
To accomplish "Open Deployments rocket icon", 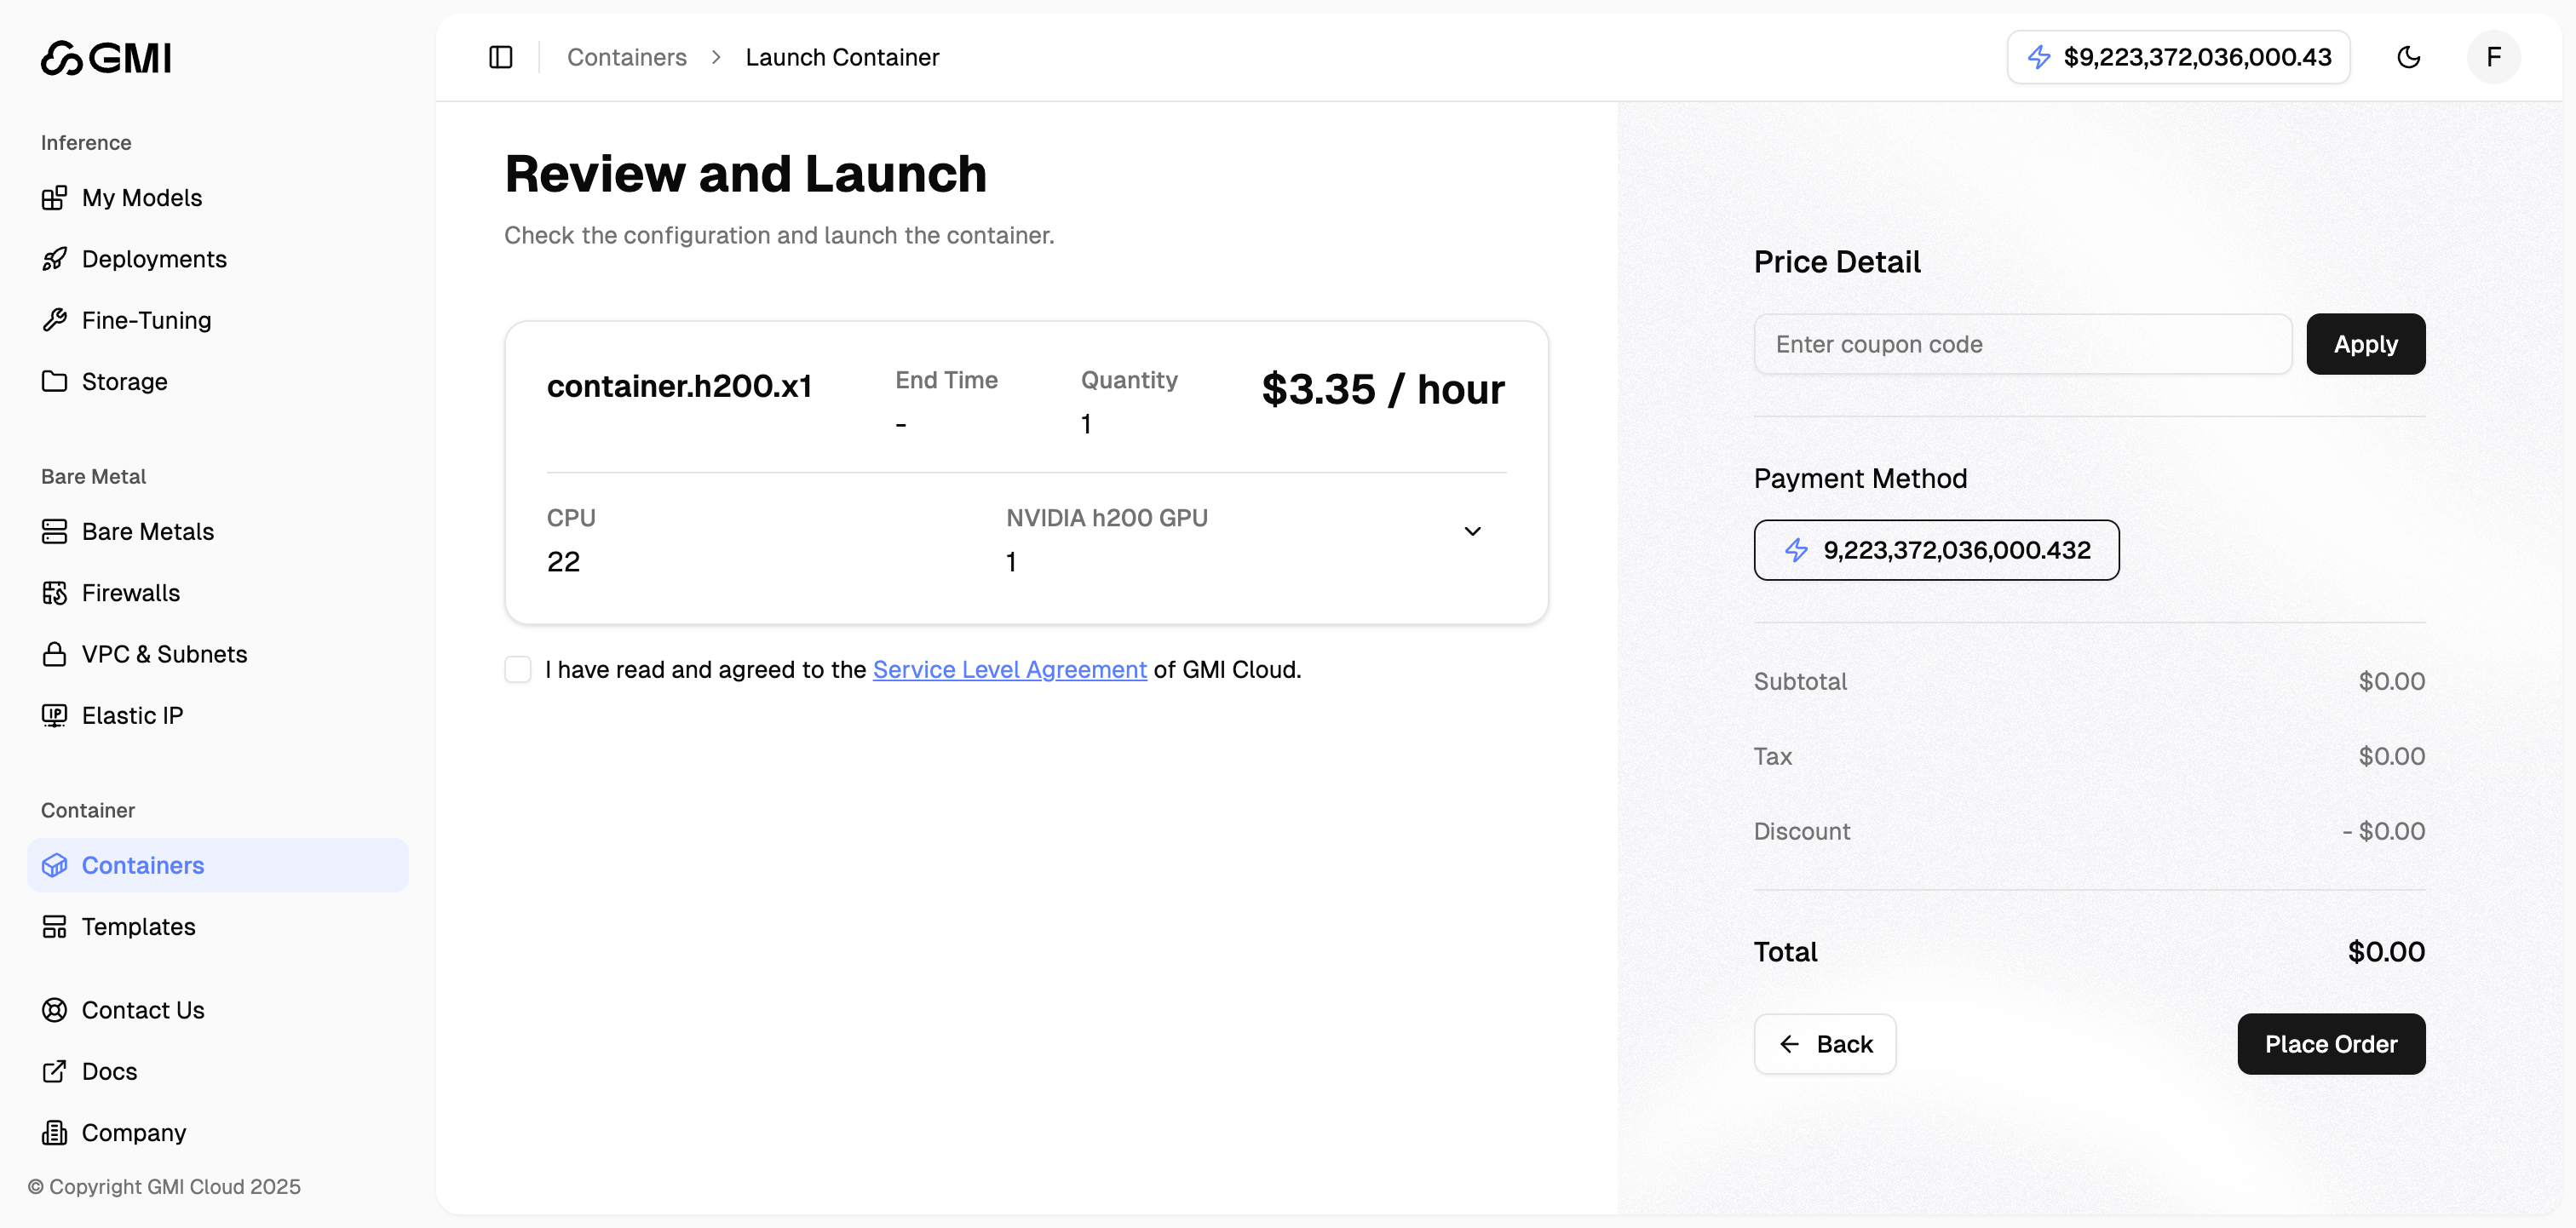I will pyautogui.click(x=54, y=259).
